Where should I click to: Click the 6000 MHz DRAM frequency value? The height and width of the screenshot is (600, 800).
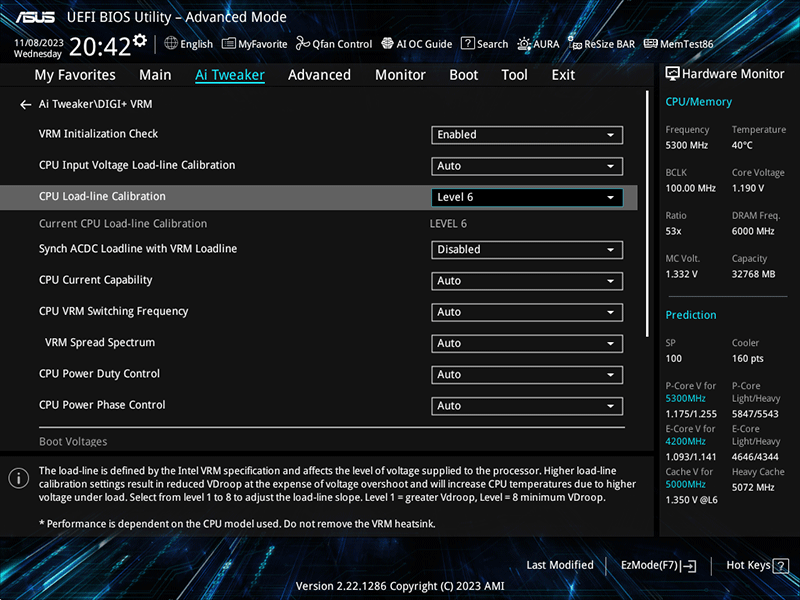pos(753,231)
